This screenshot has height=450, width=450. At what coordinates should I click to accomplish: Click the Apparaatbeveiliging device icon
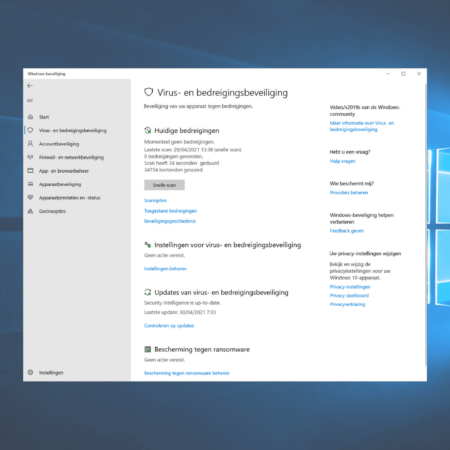30,184
